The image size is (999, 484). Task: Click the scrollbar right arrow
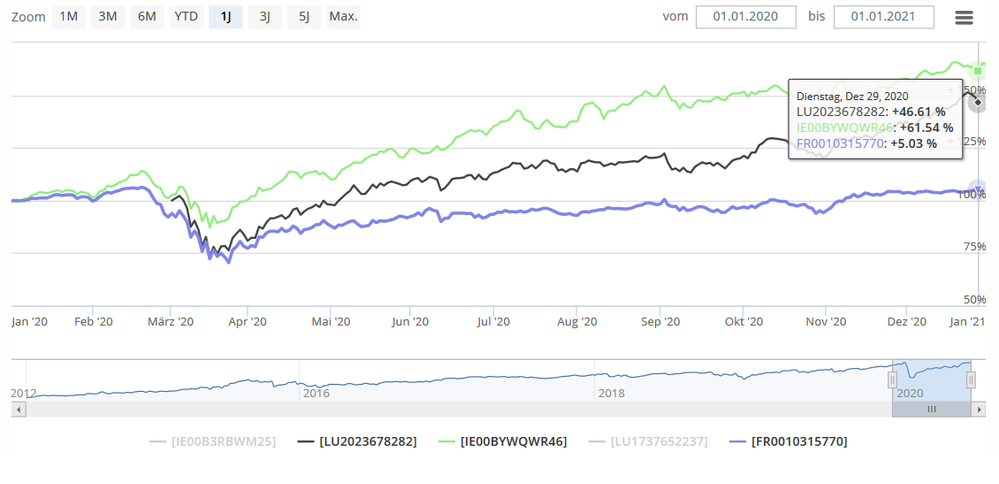[978, 409]
